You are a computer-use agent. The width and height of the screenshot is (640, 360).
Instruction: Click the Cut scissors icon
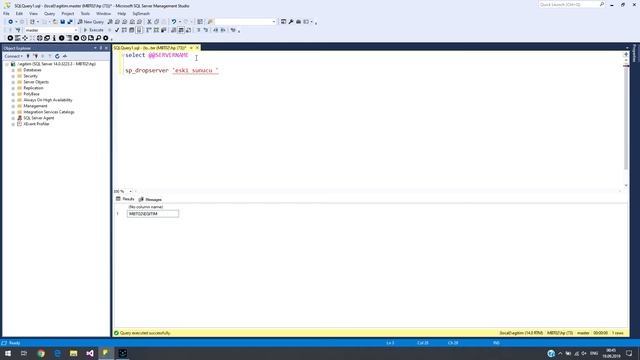coord(149,22)
